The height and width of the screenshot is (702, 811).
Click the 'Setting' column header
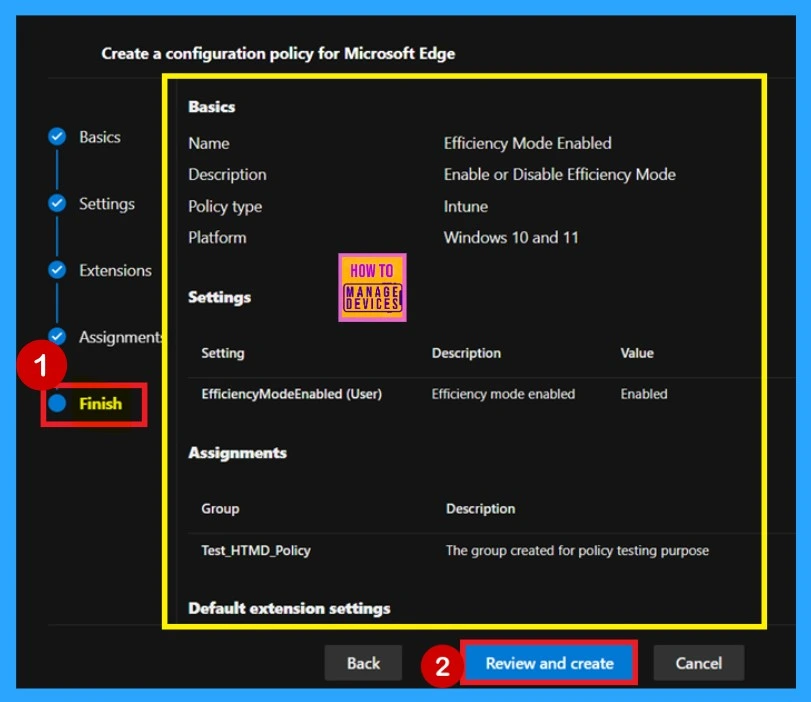[x=223, y=353]
